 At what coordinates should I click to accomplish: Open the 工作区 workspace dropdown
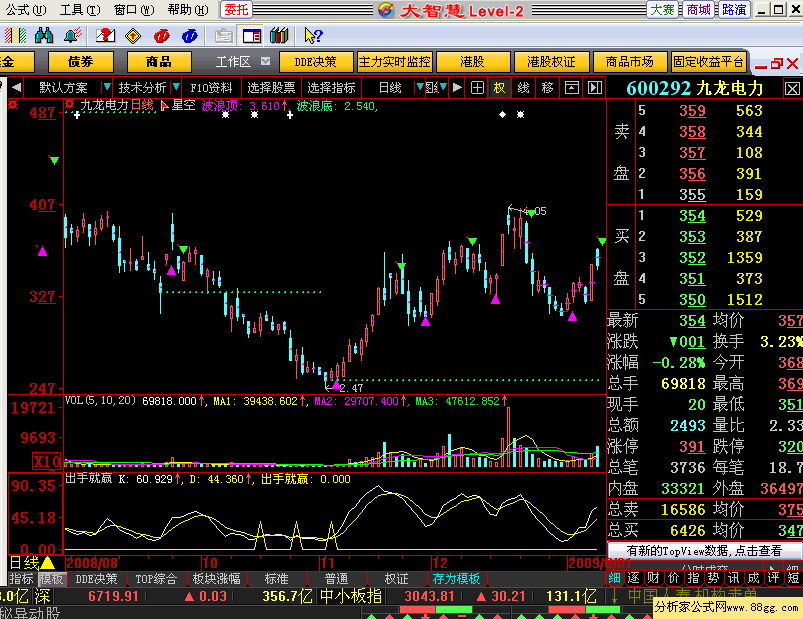tap(265, 61)
